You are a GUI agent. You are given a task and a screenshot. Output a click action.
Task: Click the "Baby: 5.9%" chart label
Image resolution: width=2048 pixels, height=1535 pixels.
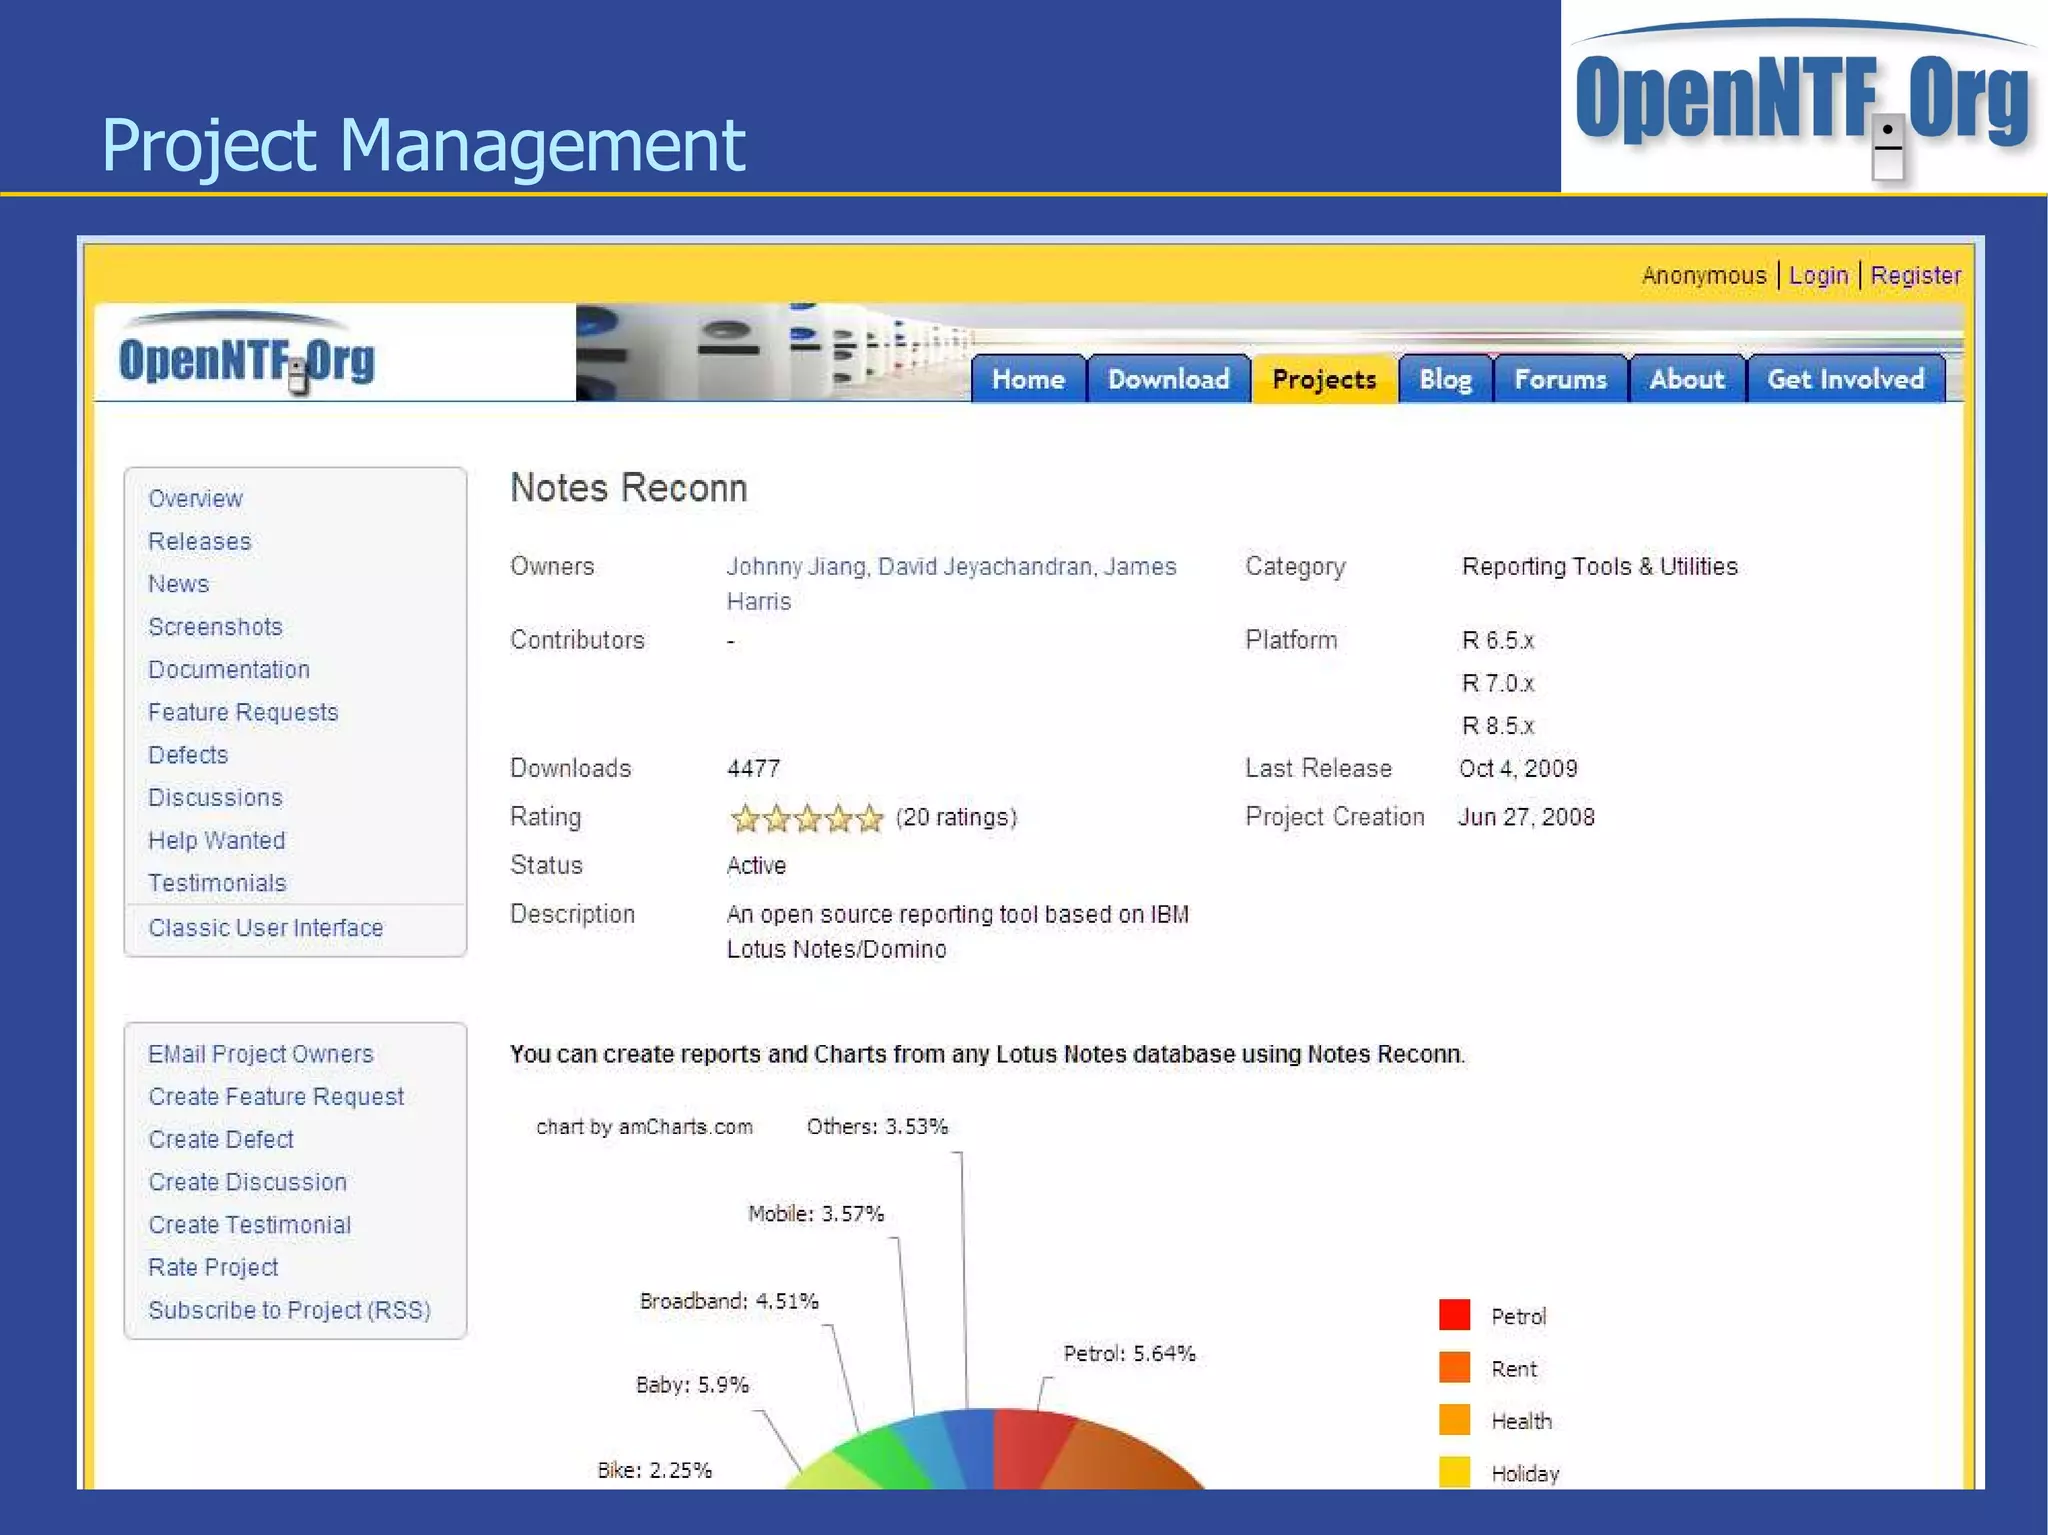tap(692, 1385)
